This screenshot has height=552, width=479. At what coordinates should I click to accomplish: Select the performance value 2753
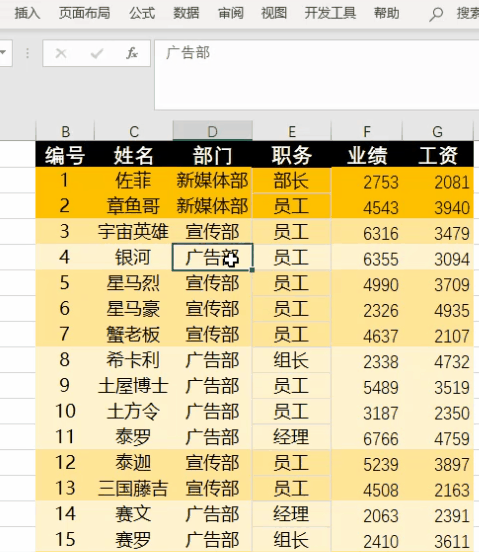point(367,181)
